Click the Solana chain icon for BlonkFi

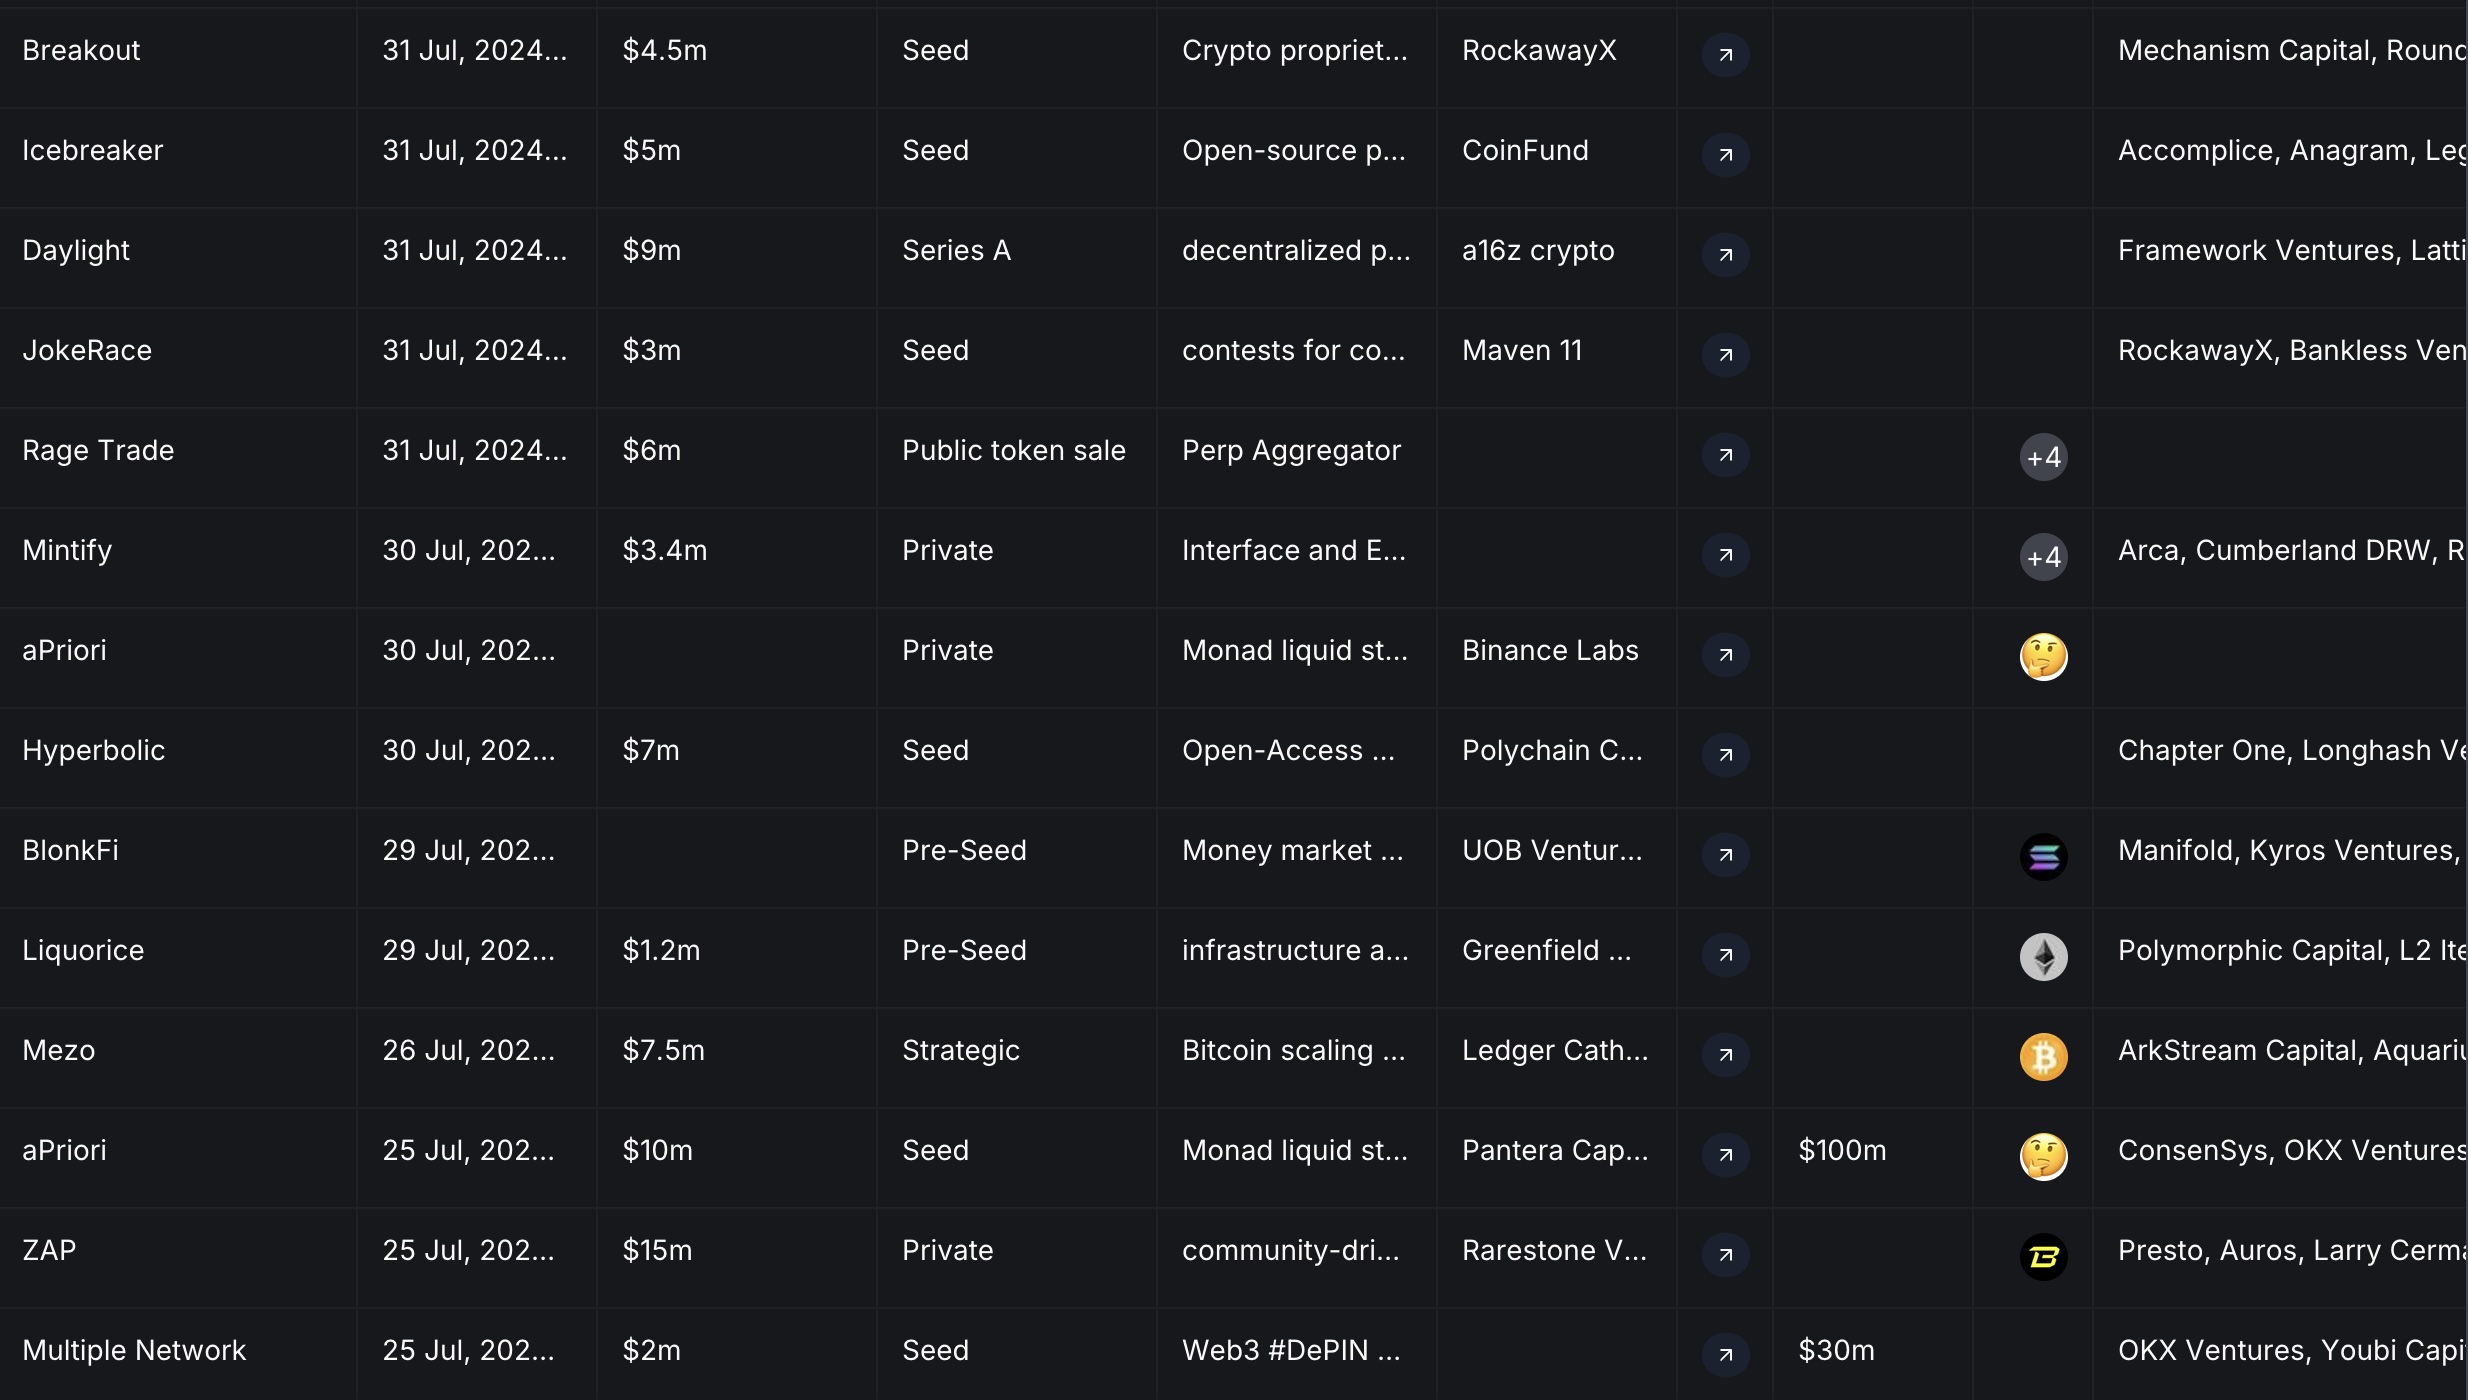pos(2043,857)
